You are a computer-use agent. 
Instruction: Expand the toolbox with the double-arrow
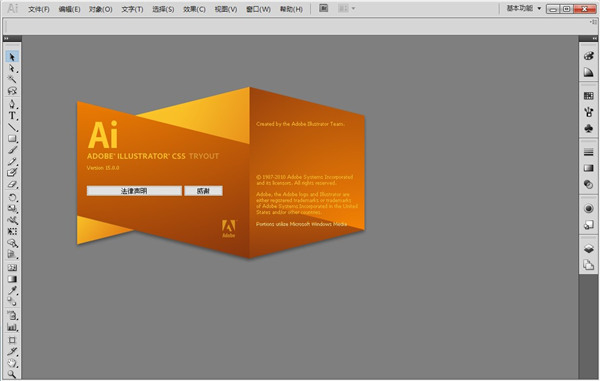(x=6, y=38)
